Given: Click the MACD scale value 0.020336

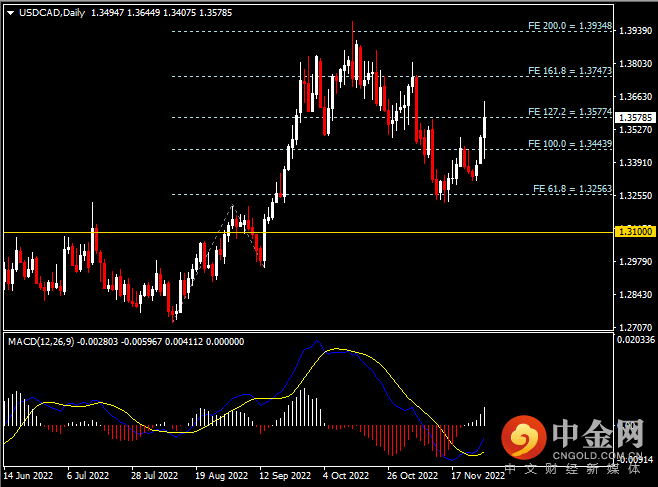Looking at the screenshot, I should coord(634,340).
